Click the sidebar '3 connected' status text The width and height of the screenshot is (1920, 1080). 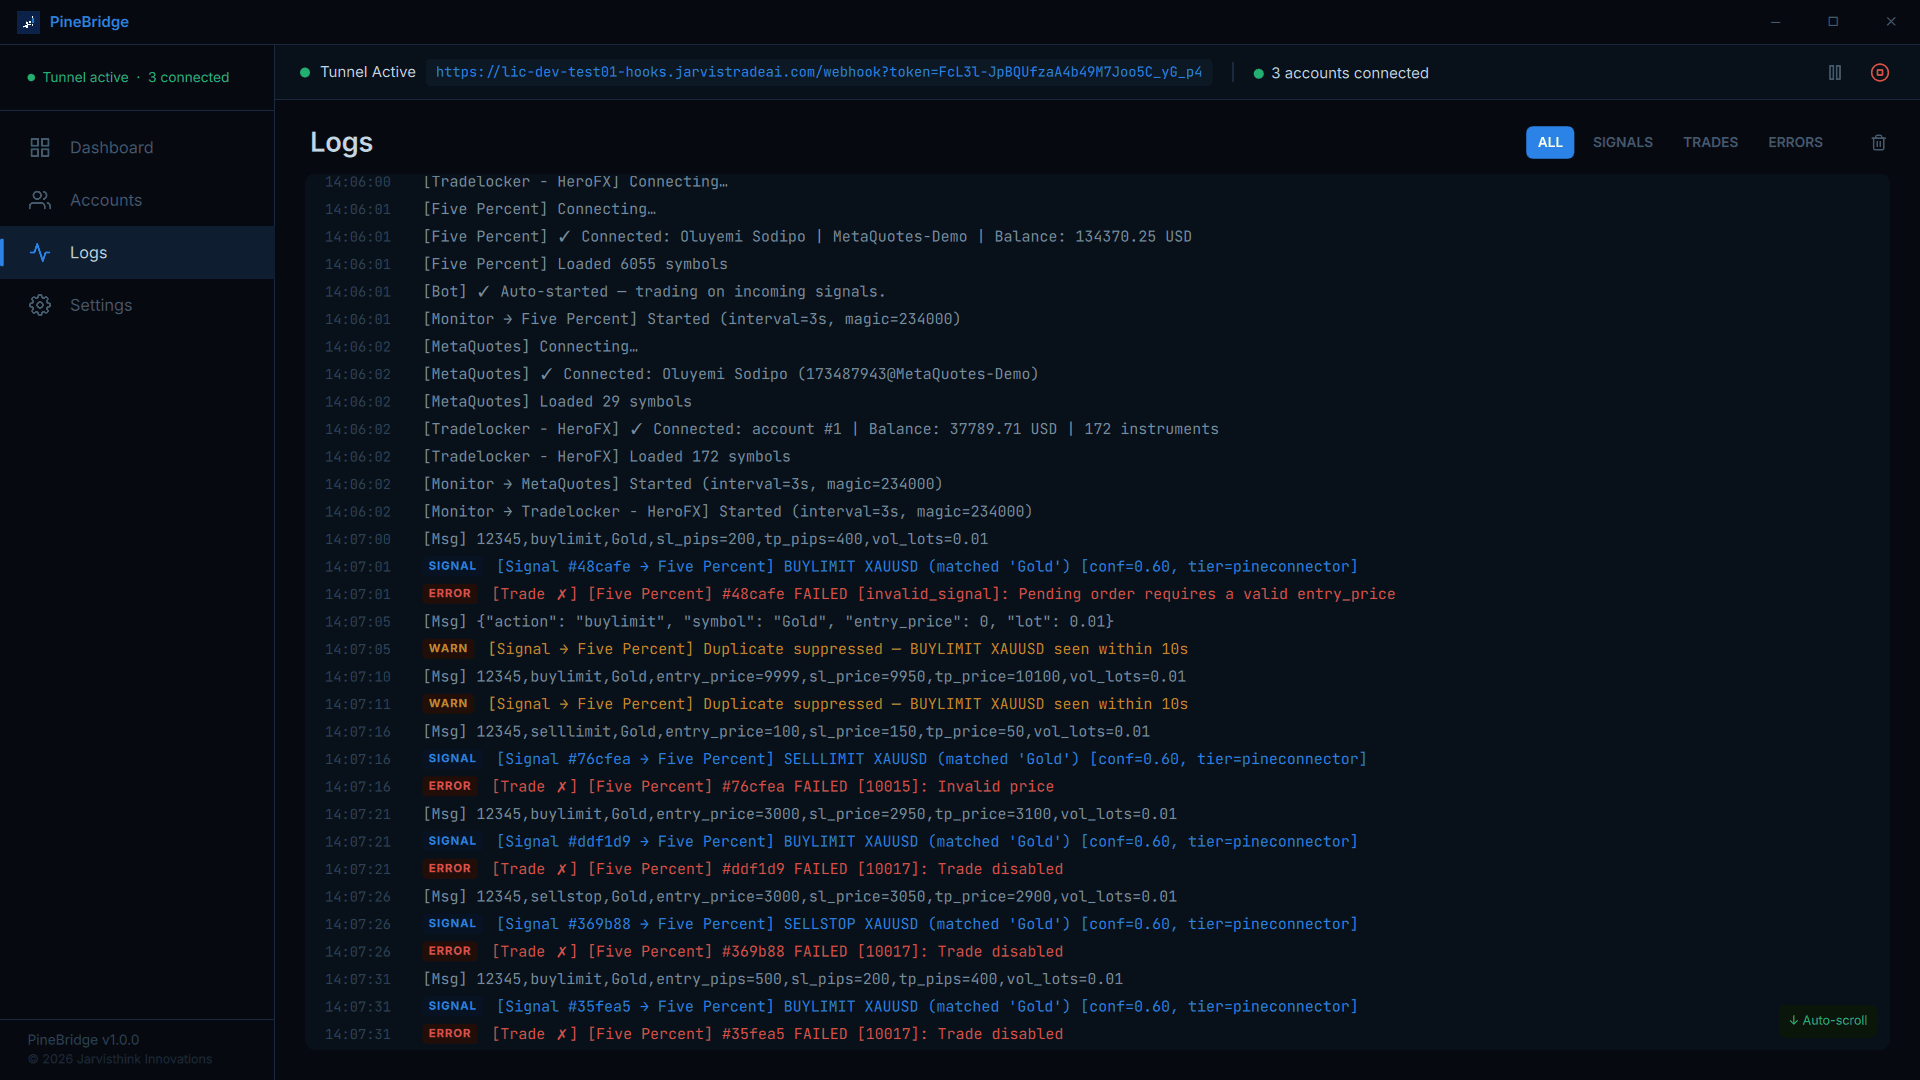click(188, 78)
